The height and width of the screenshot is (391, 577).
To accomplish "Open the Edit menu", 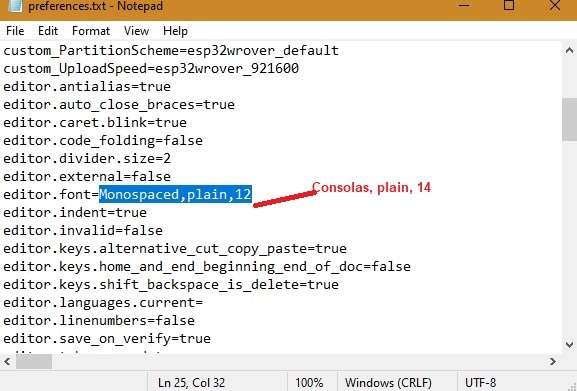I will coord(48,31).
